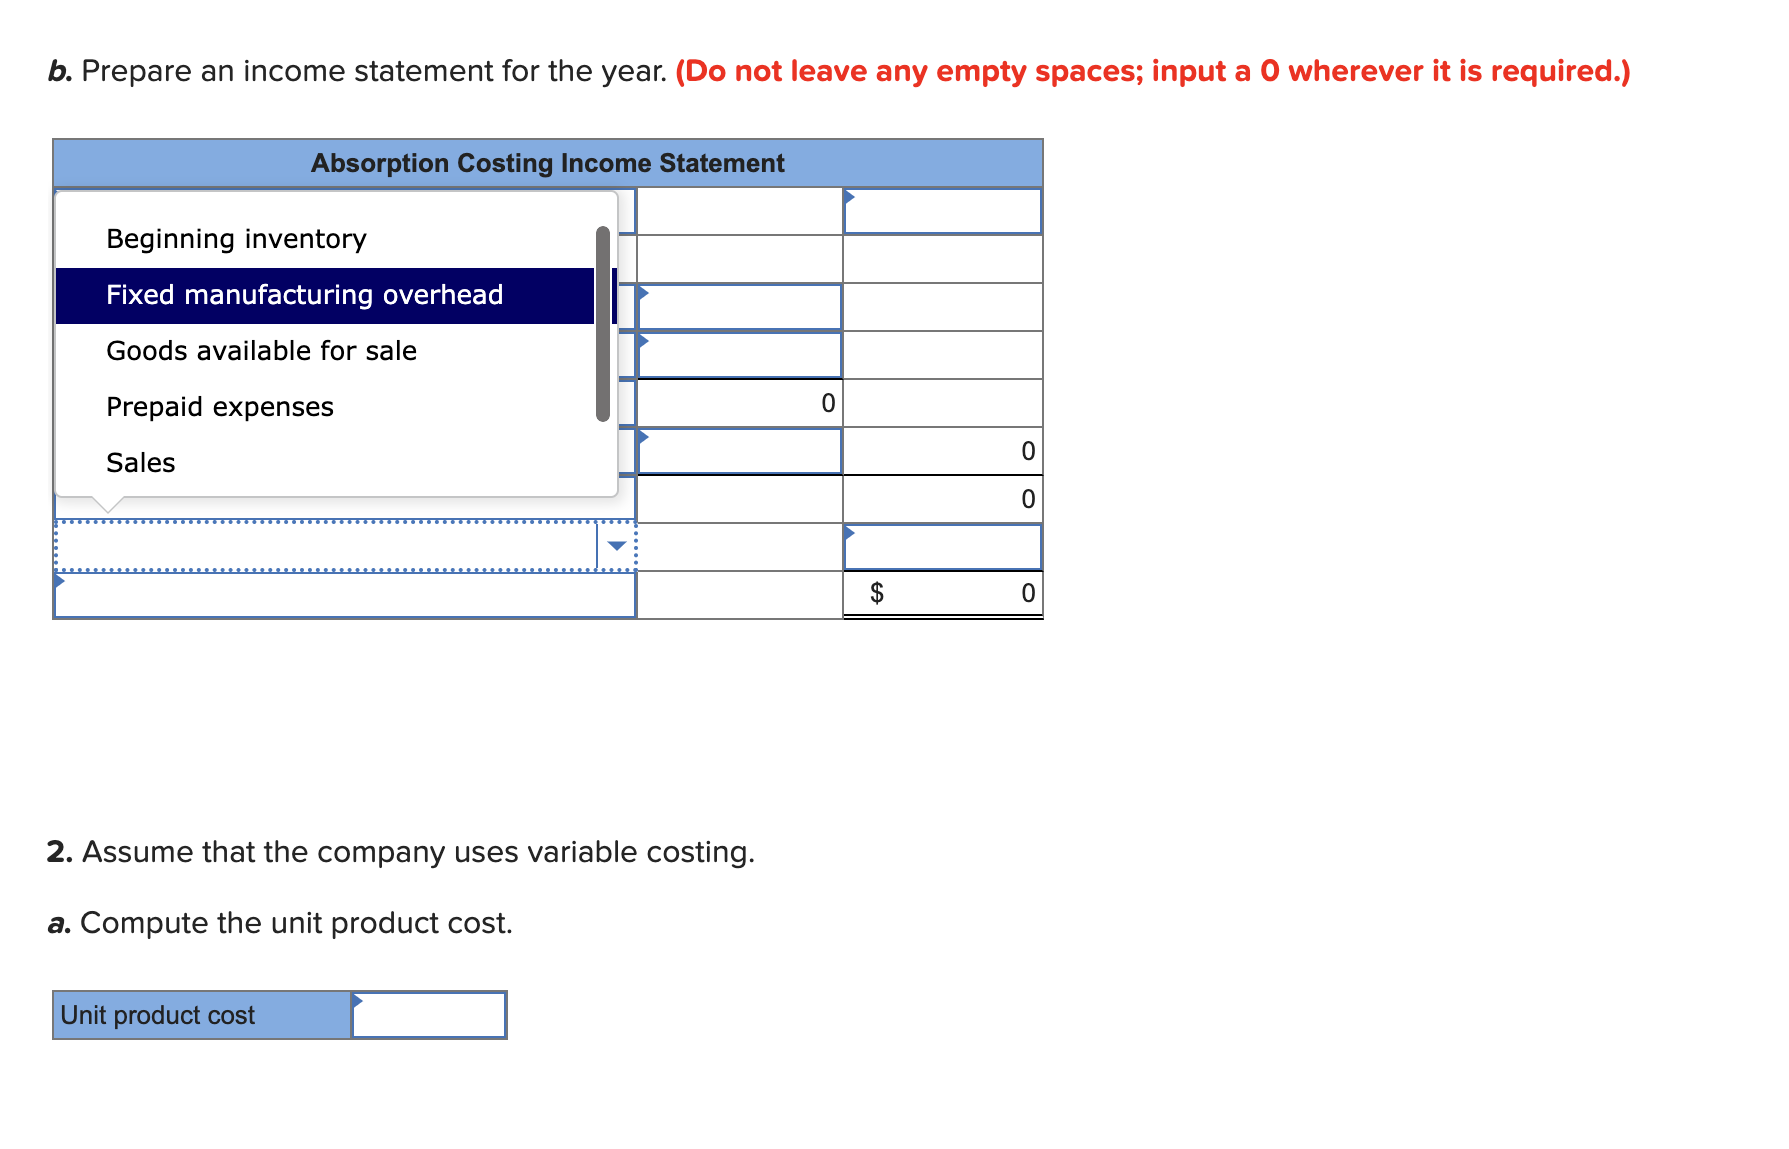Screen dimensions: 1789x1149
Task: Click the Unit product cost input field
Action: click(x=430, y=1015)
